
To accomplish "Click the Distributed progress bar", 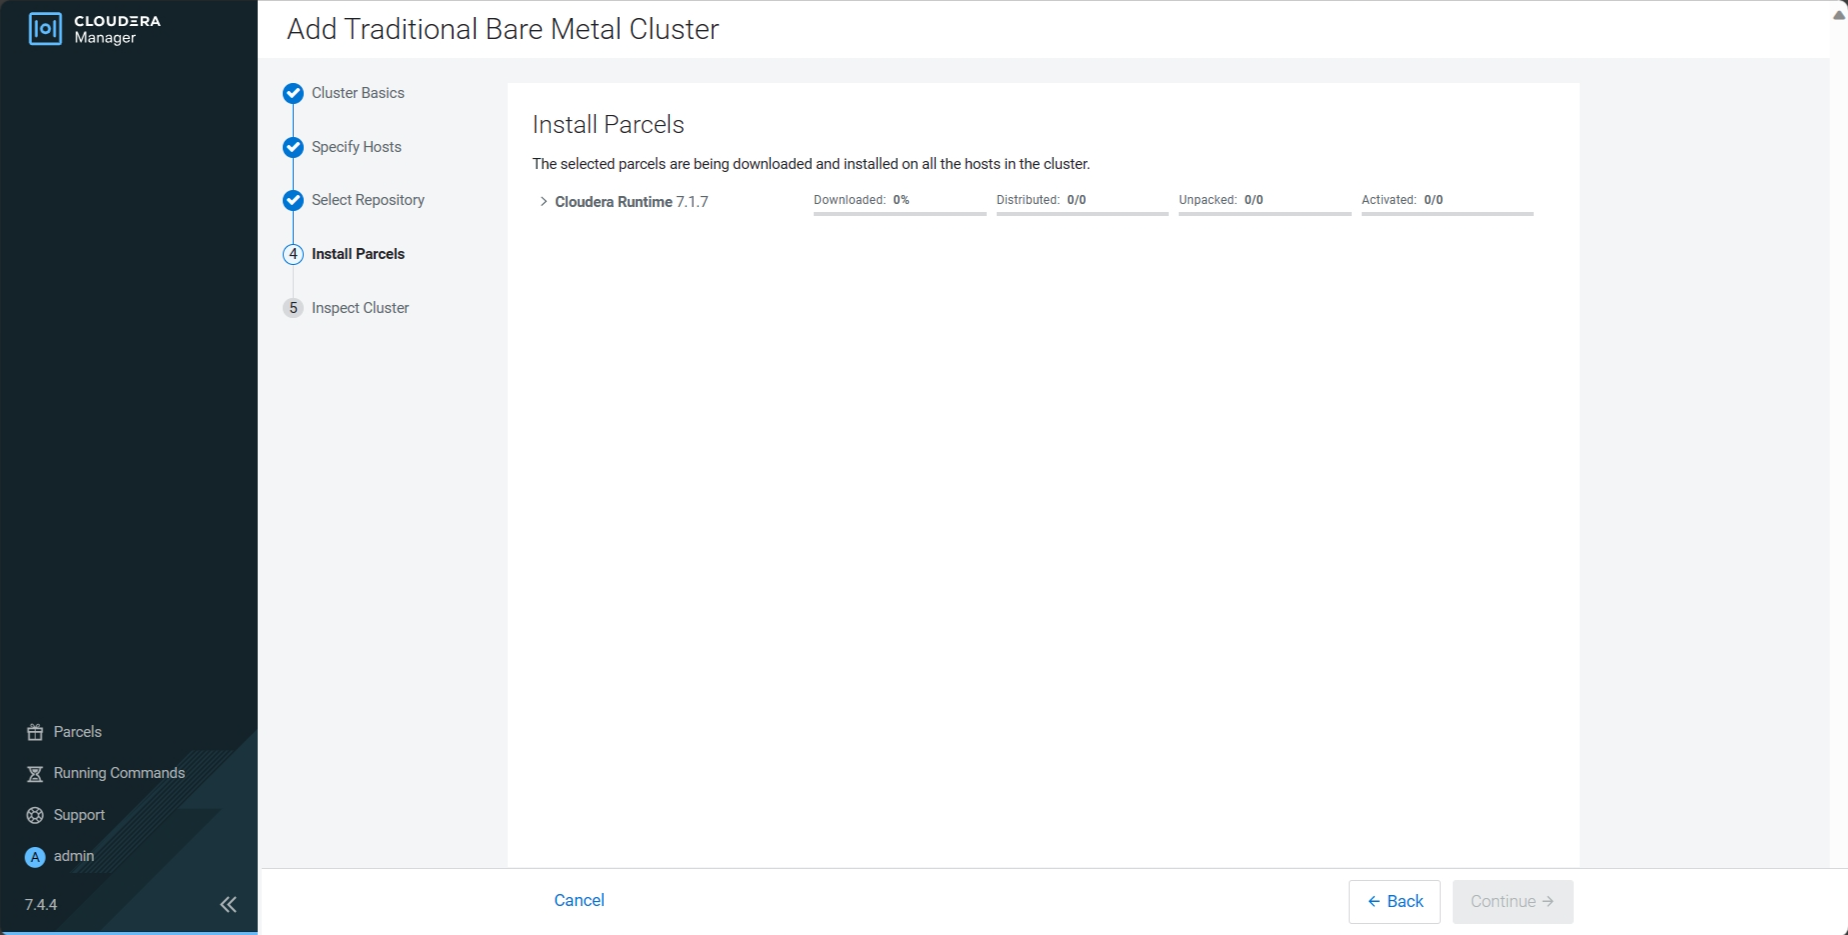I will point(1082,213).
